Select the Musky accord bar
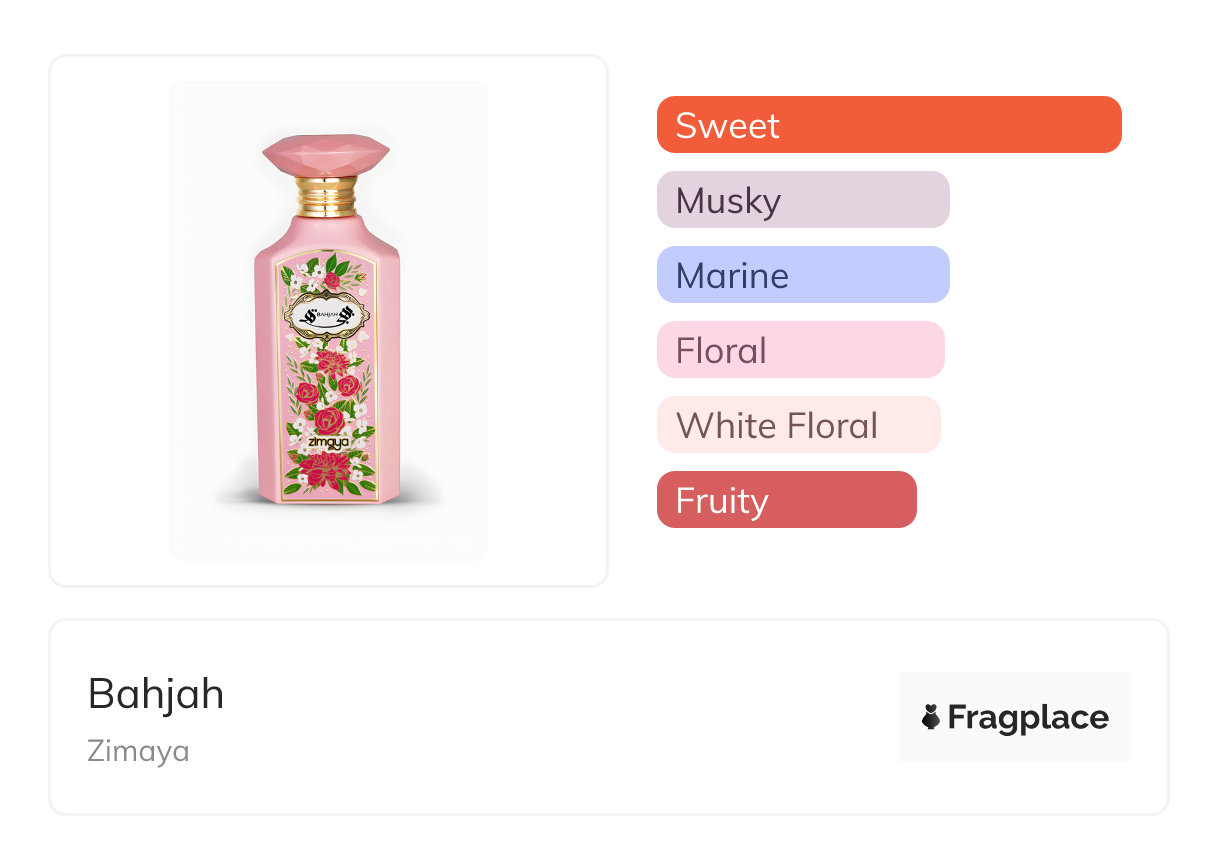This screenshot has height=864, width=1218. tap(803, 200)
